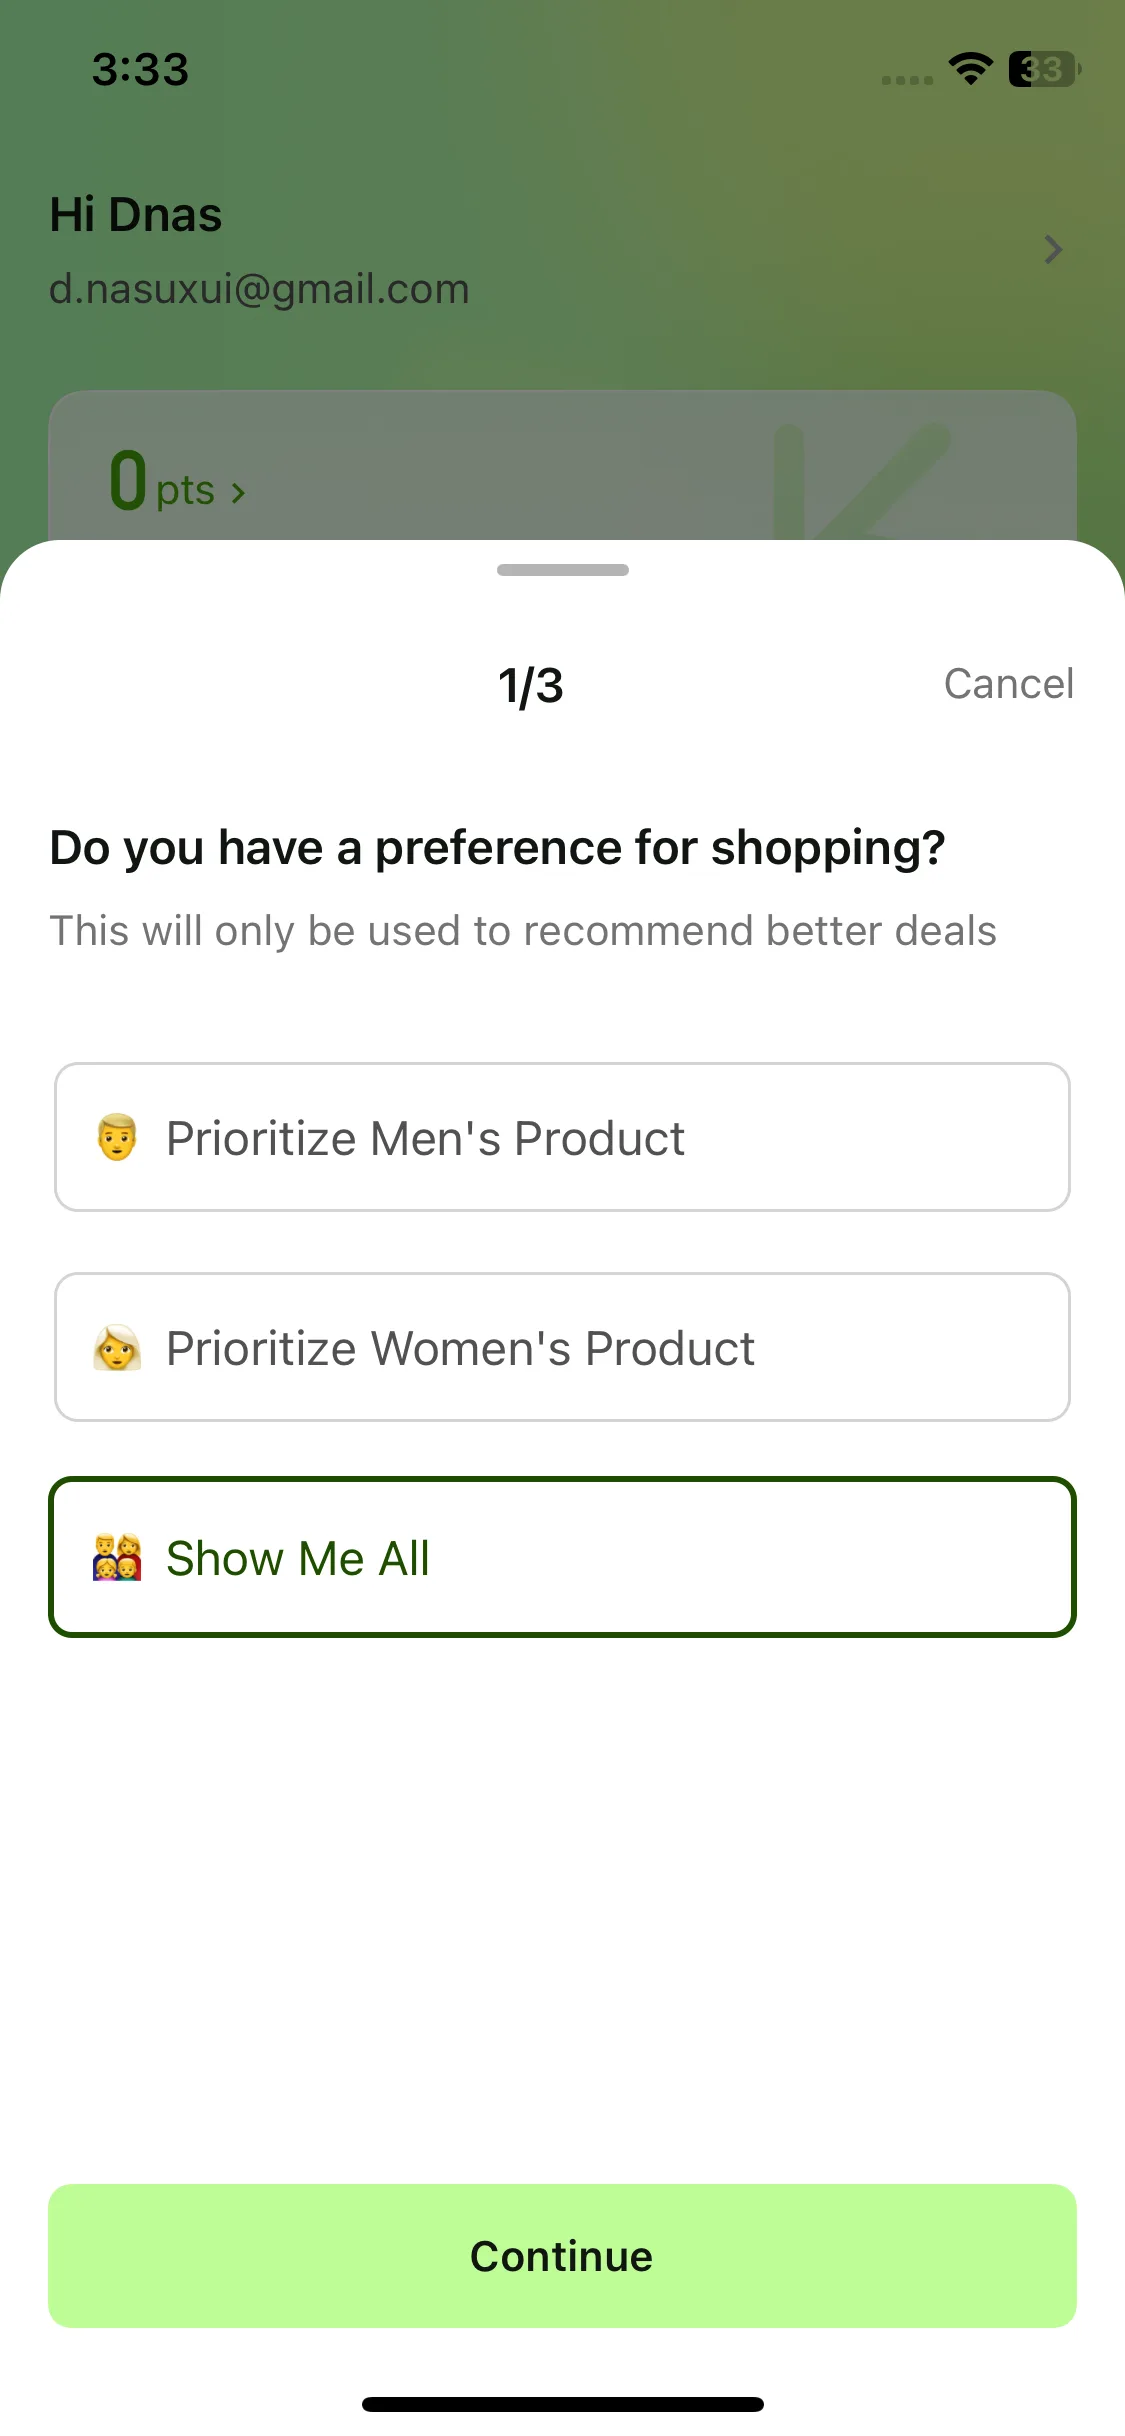Select Prioritize Men's Product option
This screenshot has width=1125, height=2436.
562,1137
